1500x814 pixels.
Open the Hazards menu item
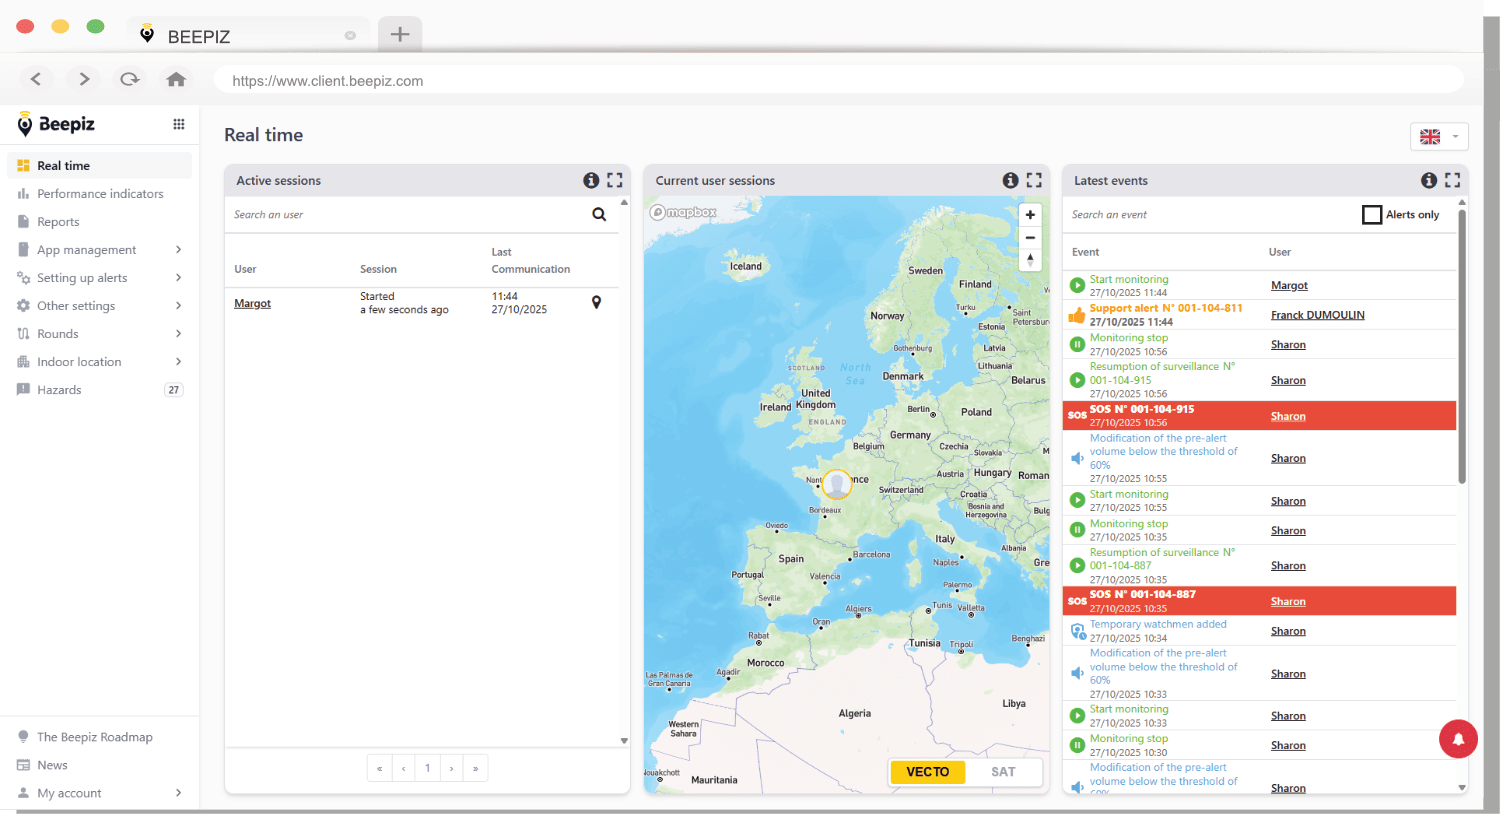coord(59,390)
